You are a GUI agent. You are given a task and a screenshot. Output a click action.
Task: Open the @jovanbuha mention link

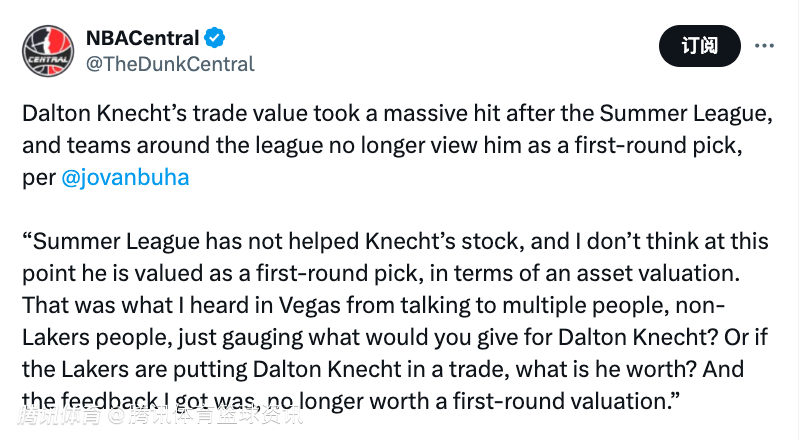pyautogui.click(x=126, y=177)
